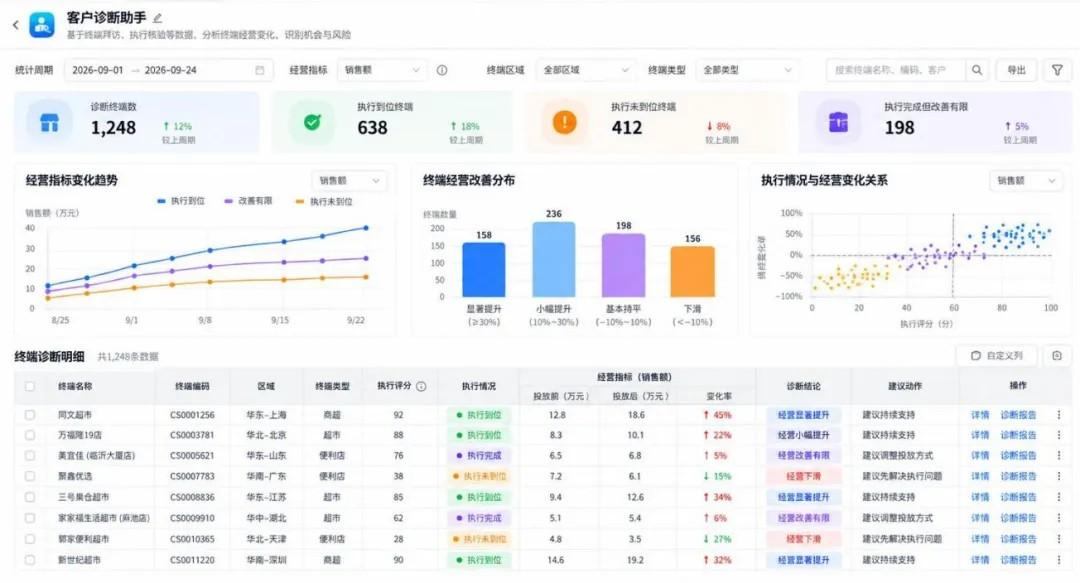This screenshot has height=583, width=1080.
Task: Click the 区域 column header
Action: pos(266,387)
